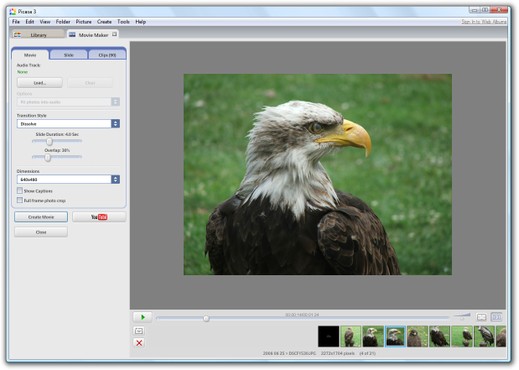Open the Folder menu
The image size is (519, 370).
(x=63, y=22)
